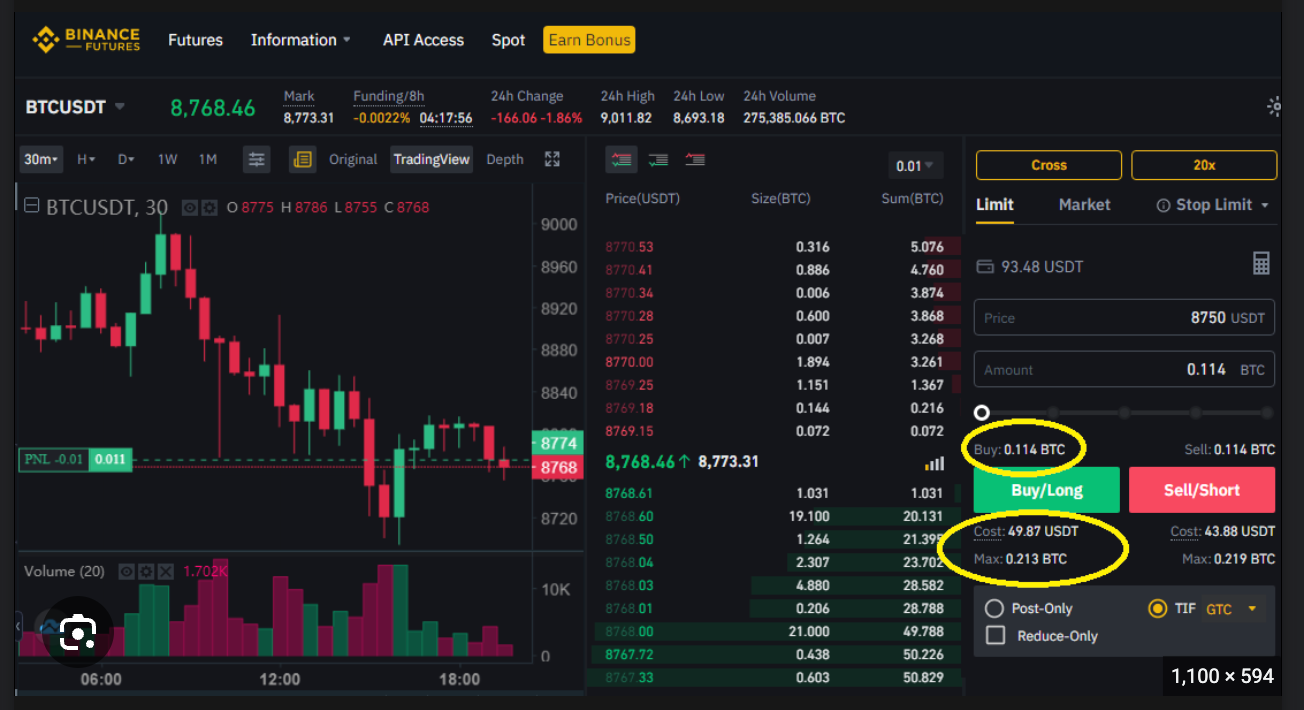Screen dimensions: 1304x710
Task: Click the amount percentage slider handle
Action: [x=981, y=412]
